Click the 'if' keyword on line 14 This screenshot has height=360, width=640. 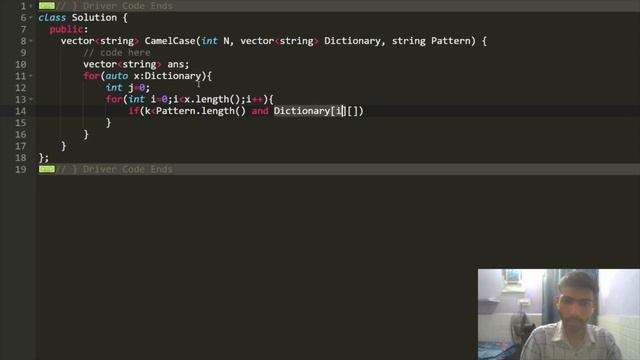134,111
